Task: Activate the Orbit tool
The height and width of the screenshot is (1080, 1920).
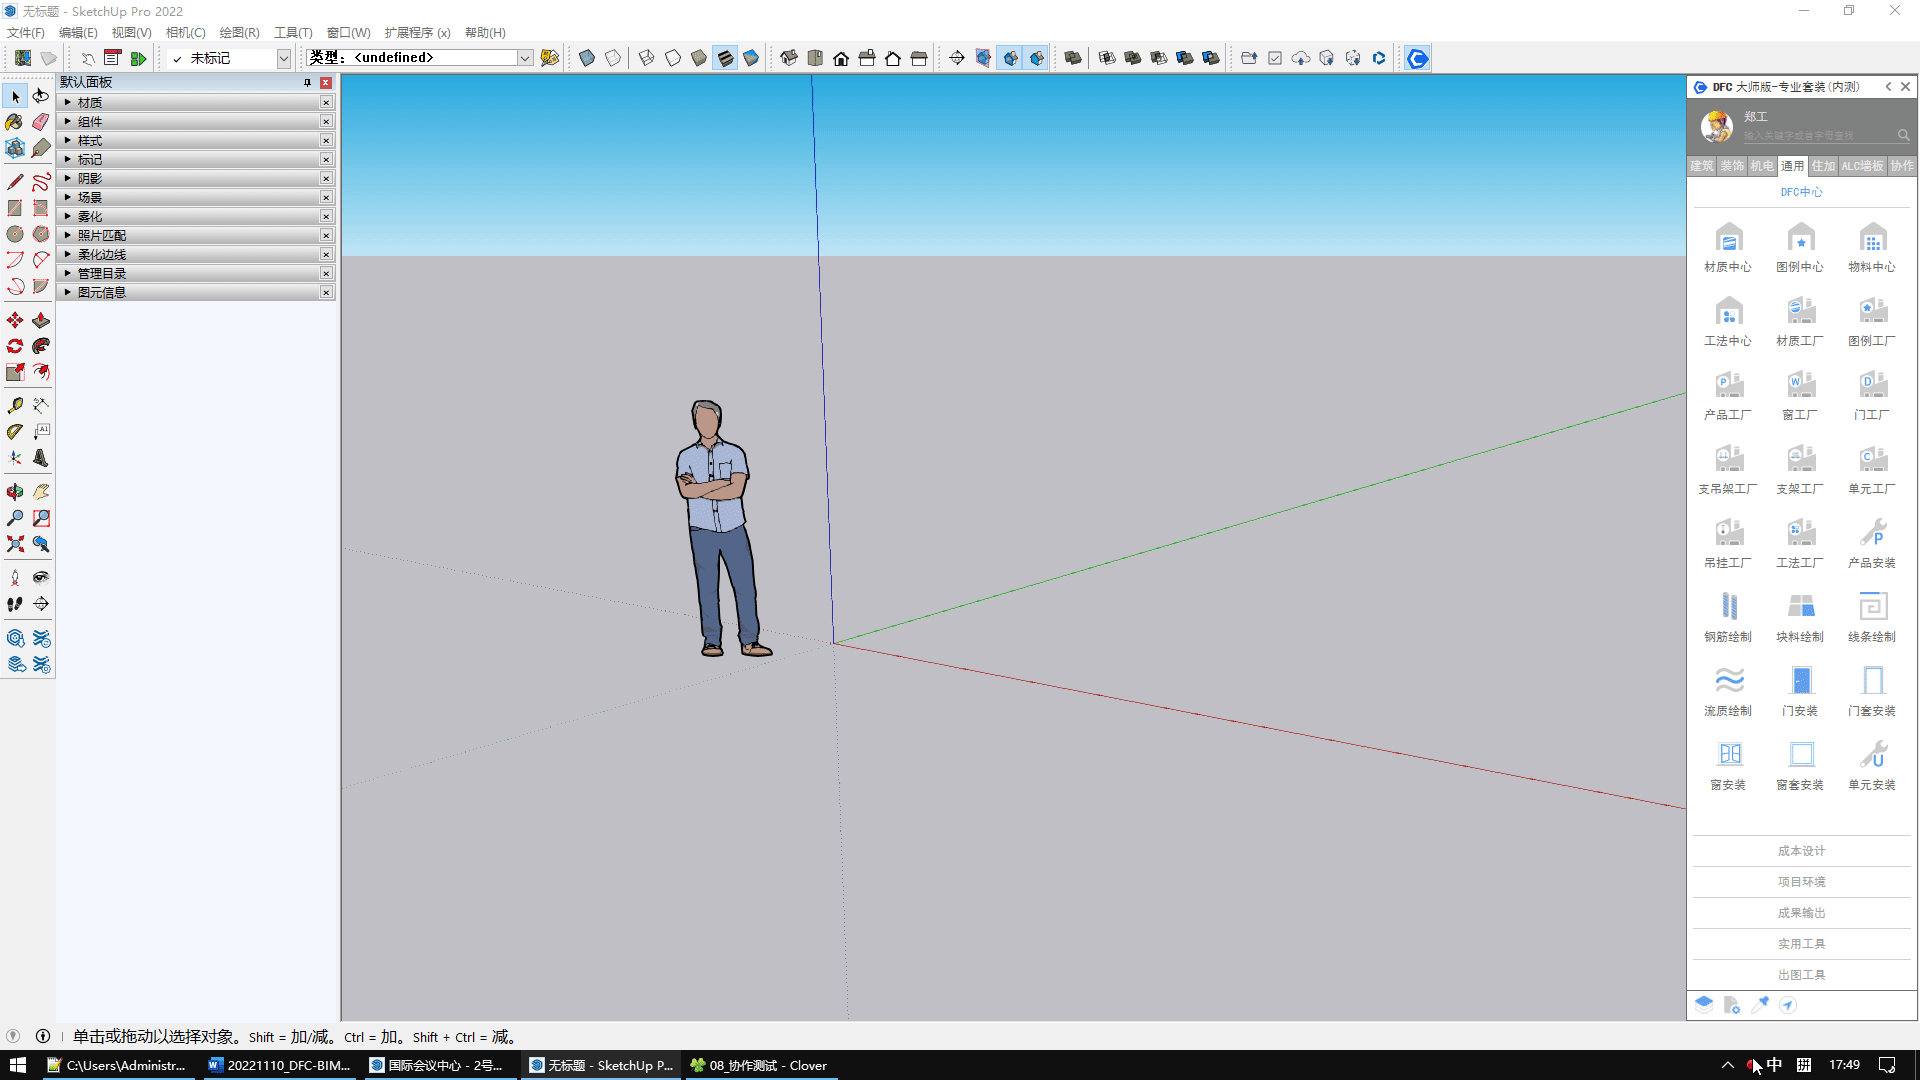Action: [x=15, y=492]
